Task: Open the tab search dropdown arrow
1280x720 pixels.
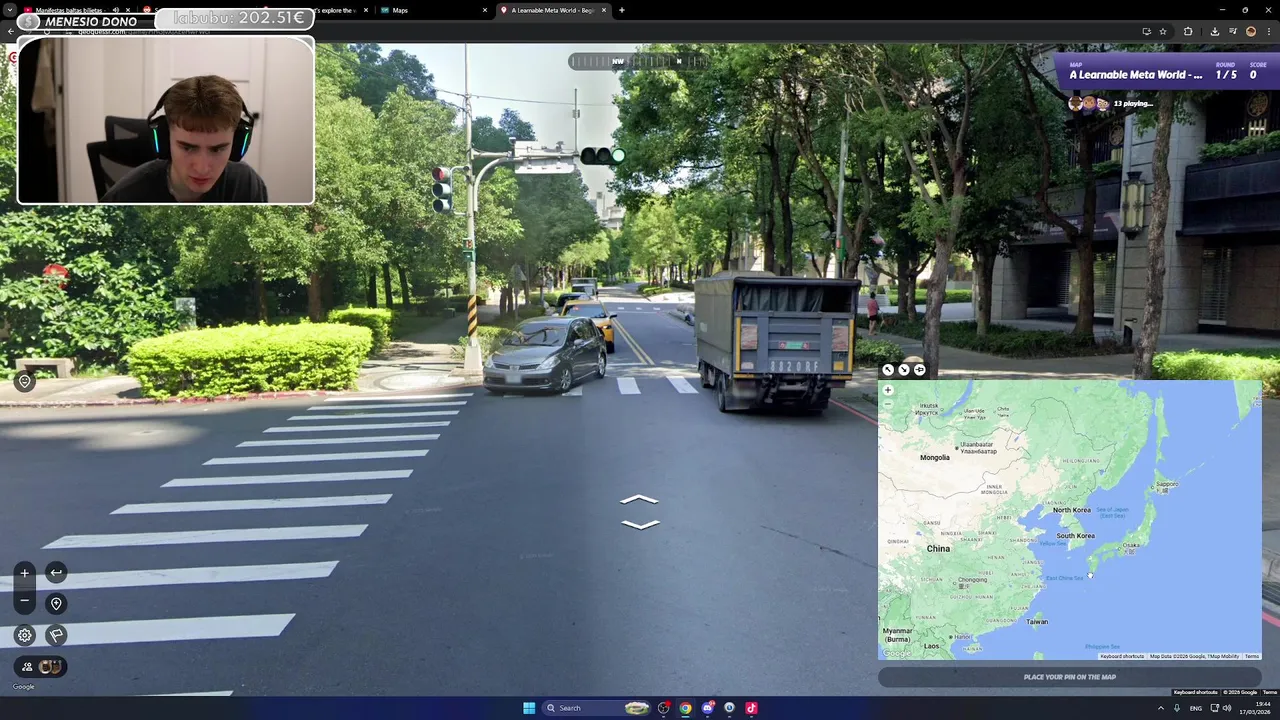Action: 9,10
